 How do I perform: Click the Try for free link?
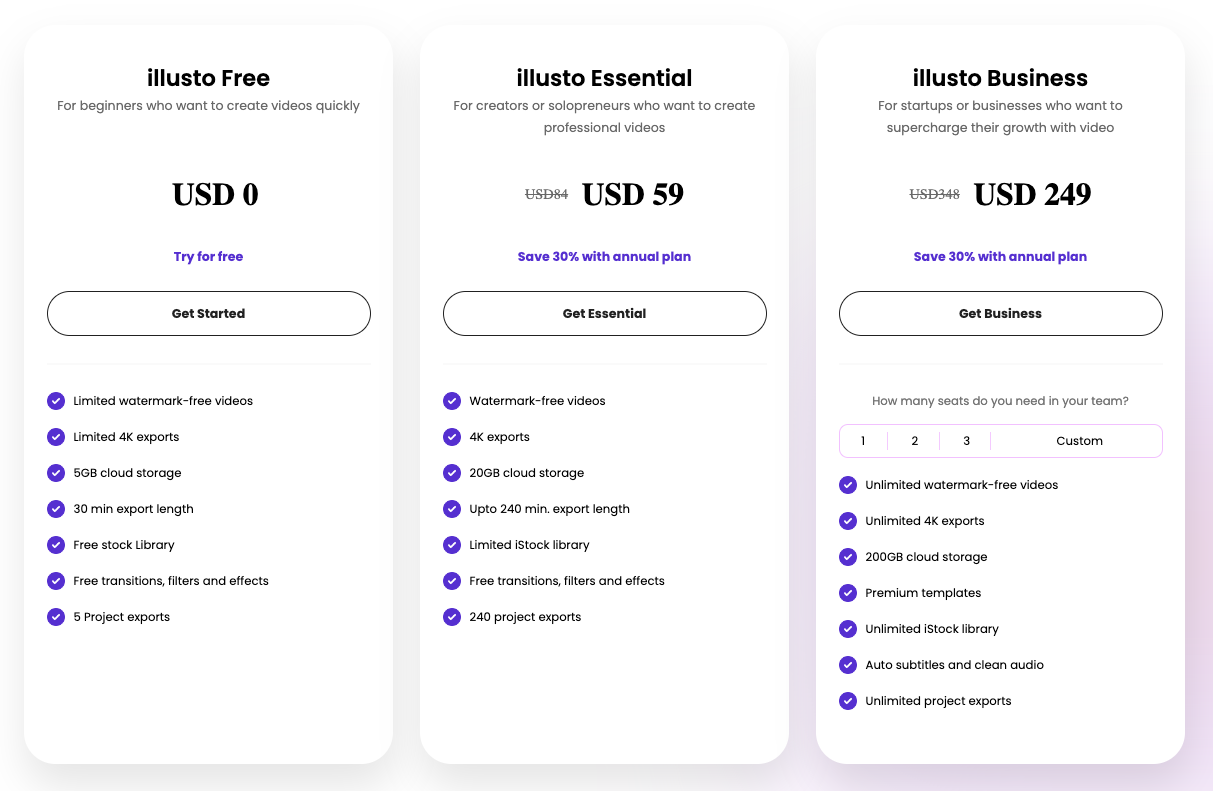(208, 257)
